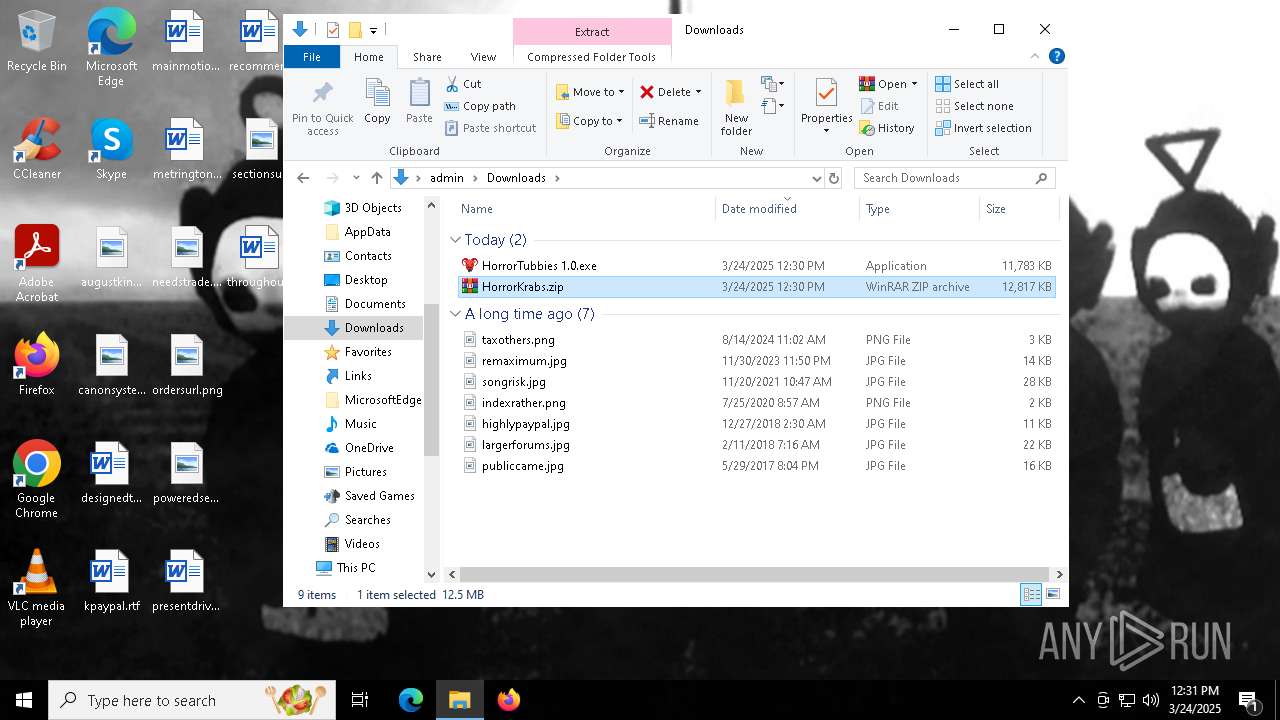Open the recent locations dropdown arrow
Viewport: 1280px width, 720px height.
tap(355, 178)
